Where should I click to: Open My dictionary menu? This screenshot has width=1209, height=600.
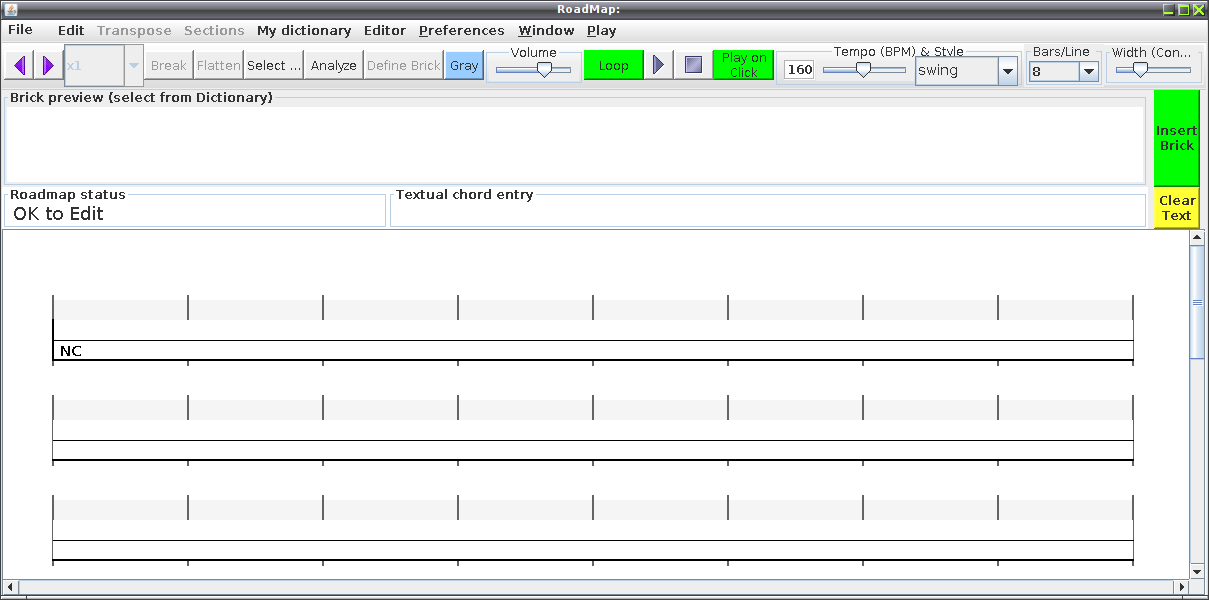click(x=304, y=30)
